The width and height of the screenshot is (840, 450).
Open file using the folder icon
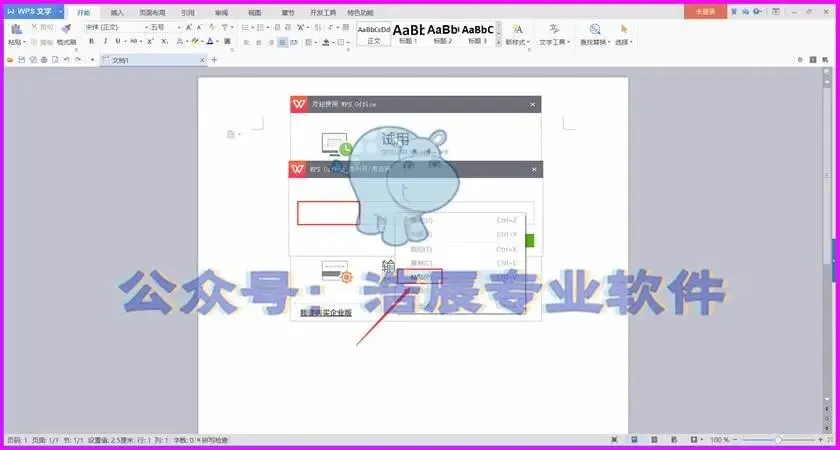(x=10, y=60)
